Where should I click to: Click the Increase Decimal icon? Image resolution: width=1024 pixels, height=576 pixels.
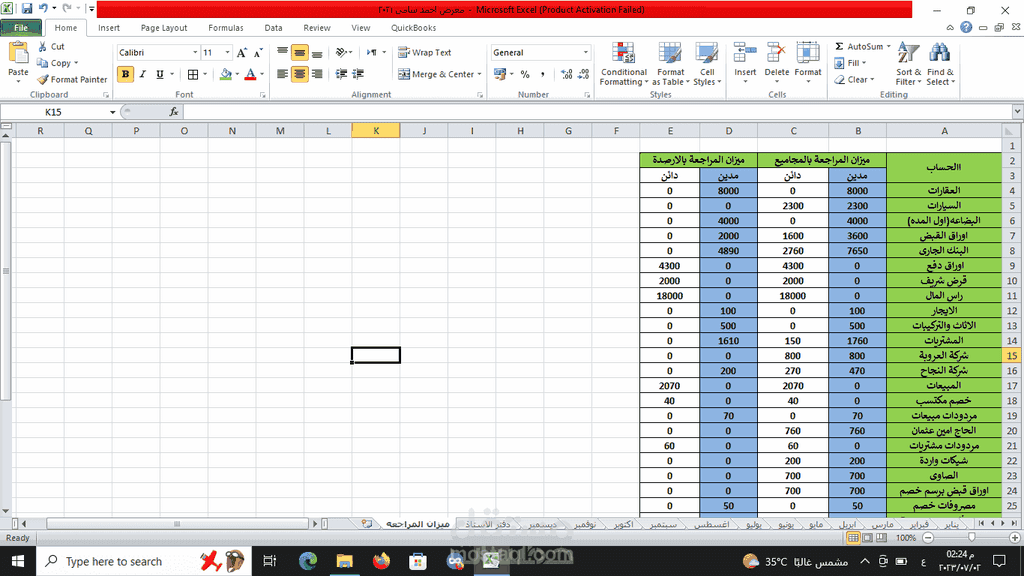(566, 74)
